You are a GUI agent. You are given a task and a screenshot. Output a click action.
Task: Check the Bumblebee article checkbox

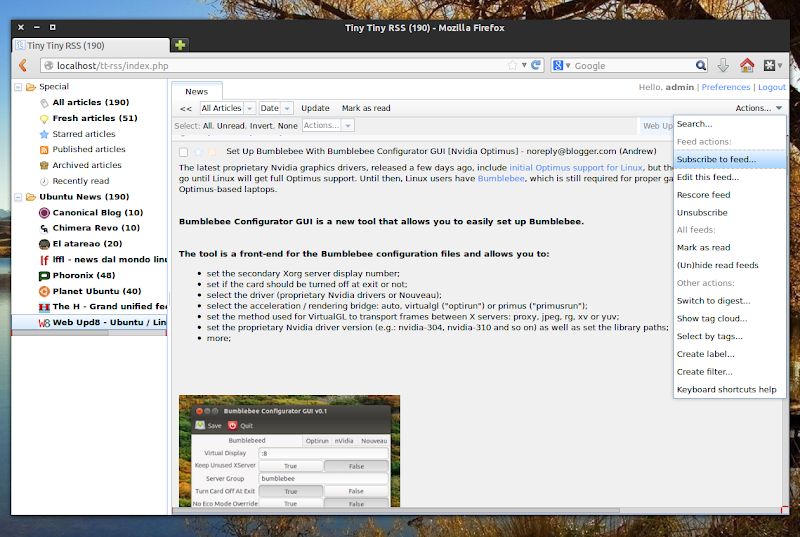coord(184,152)
